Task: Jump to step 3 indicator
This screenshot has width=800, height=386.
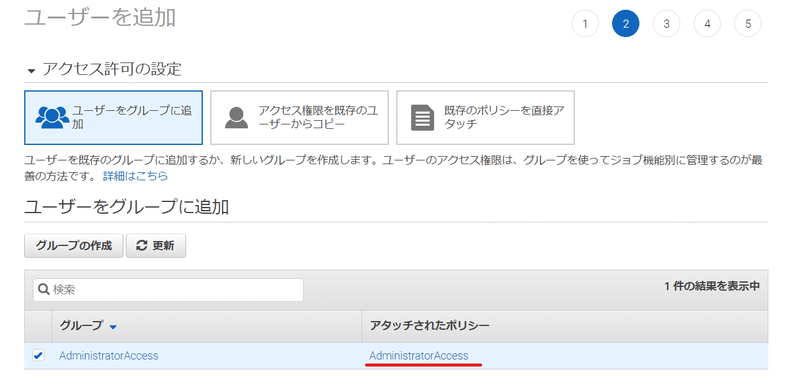Action: click(x=666, y=24)
